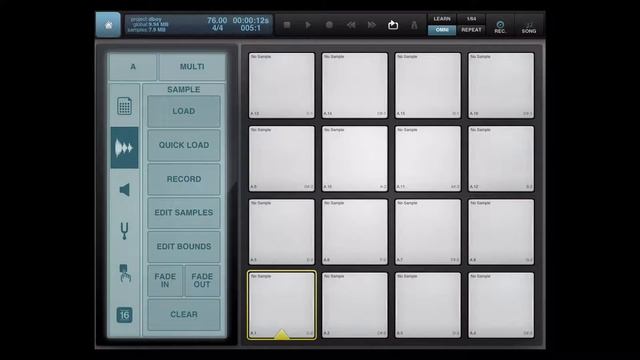Tap pad A.4
The width and height of the screenshot is (640, 360).
coord(501,305)
